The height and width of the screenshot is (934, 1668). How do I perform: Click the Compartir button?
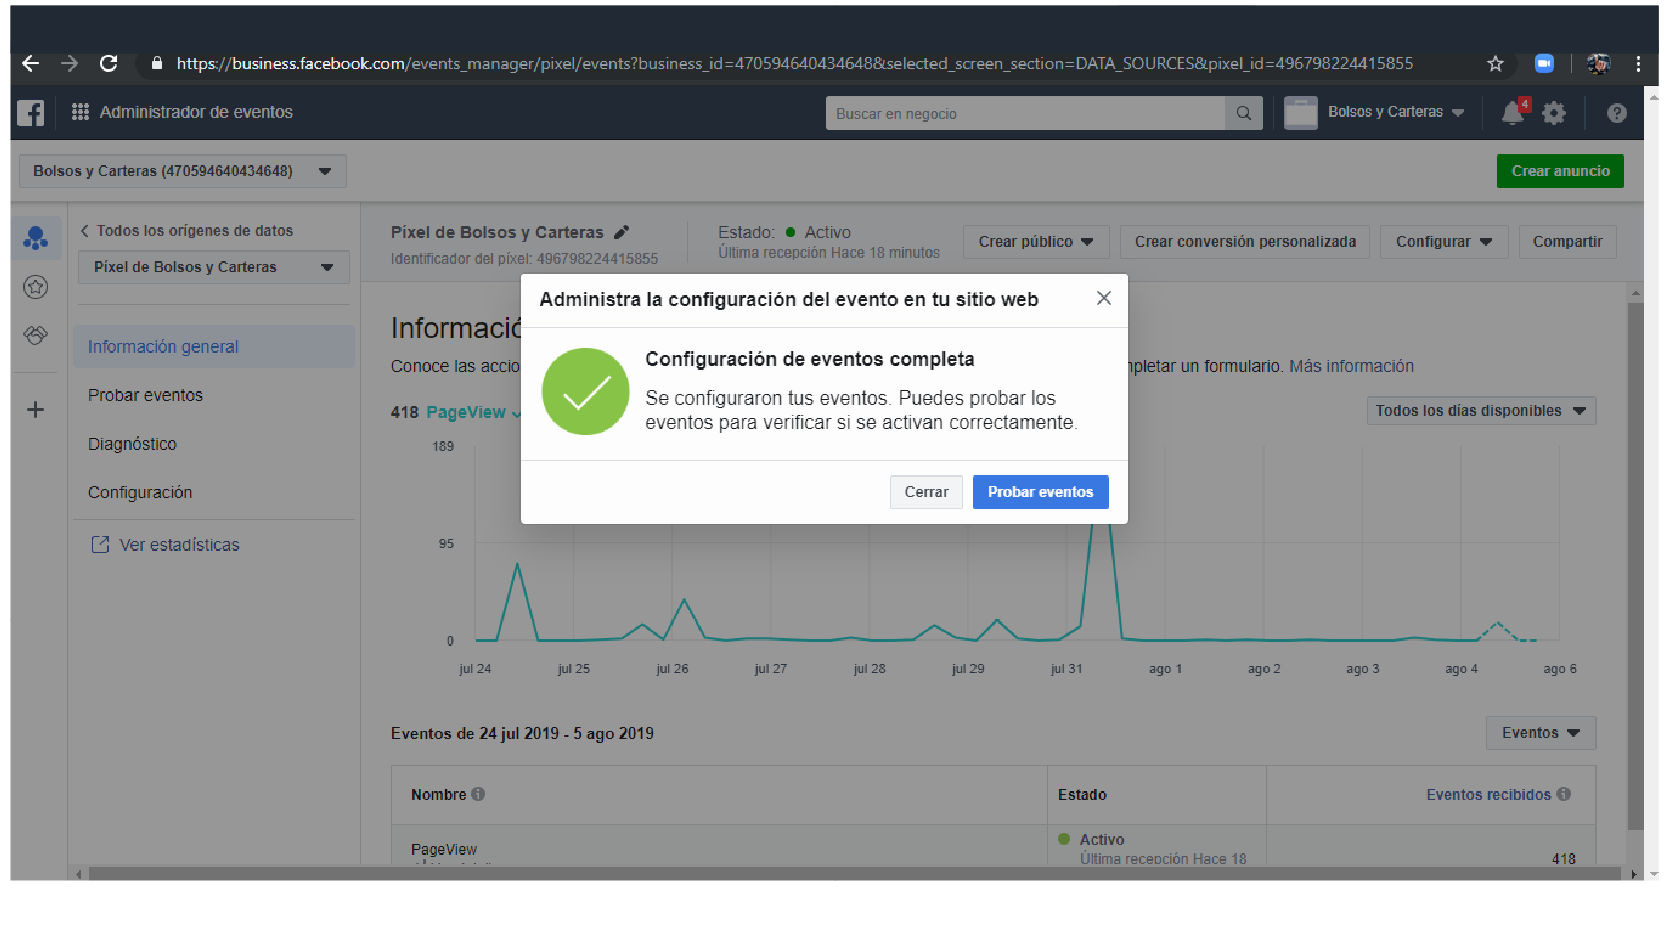tap(1567, 242)
